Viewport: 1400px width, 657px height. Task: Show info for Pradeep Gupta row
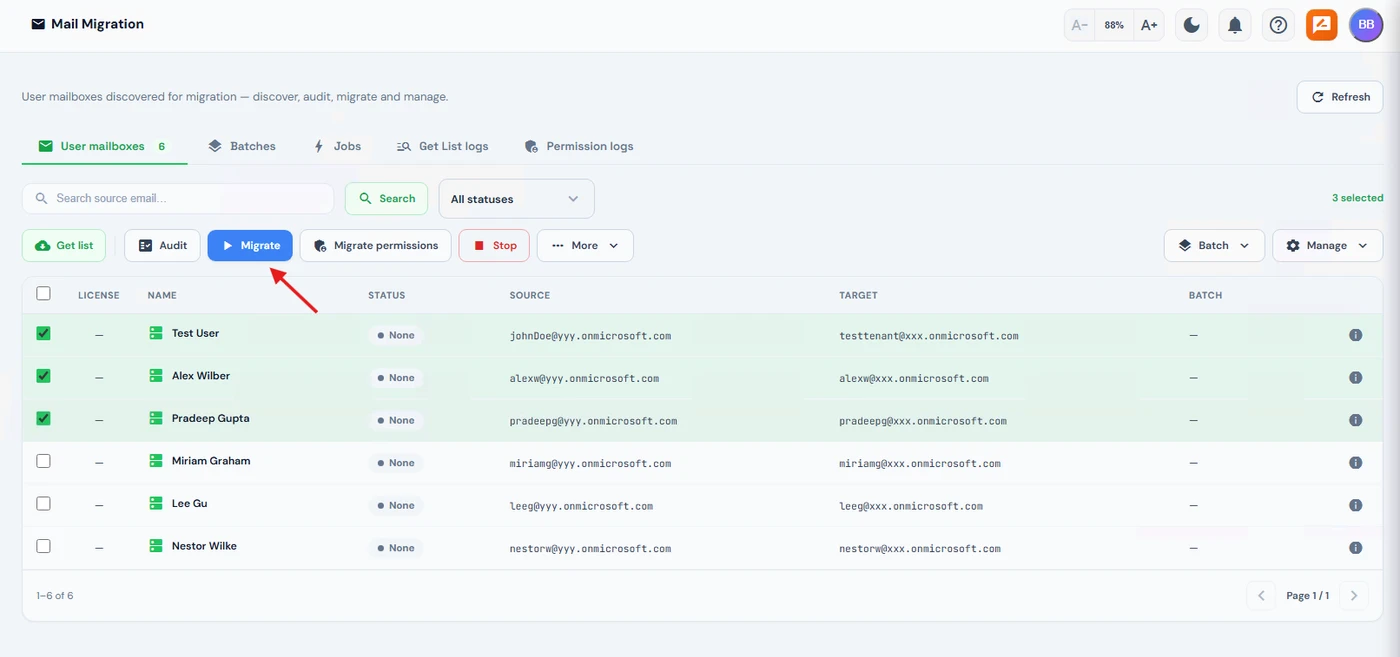point(1356,420)
